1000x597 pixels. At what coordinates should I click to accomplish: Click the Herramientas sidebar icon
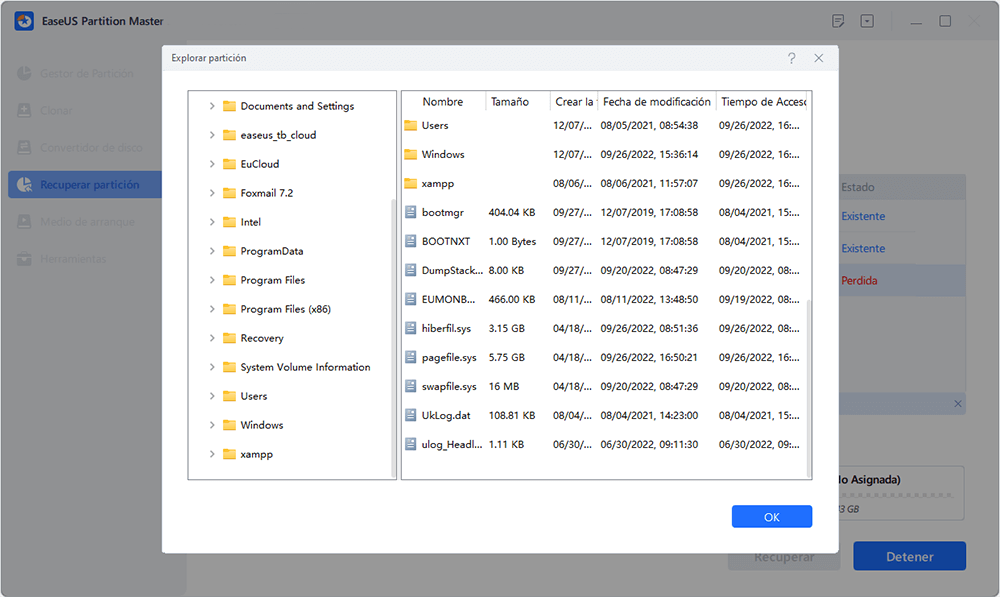(x=24, y=258)
